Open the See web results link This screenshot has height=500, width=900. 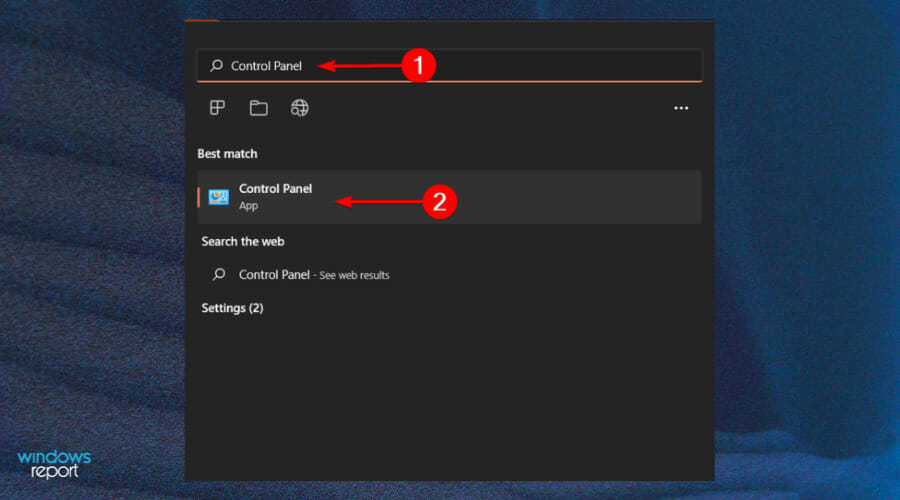(354, 275)
